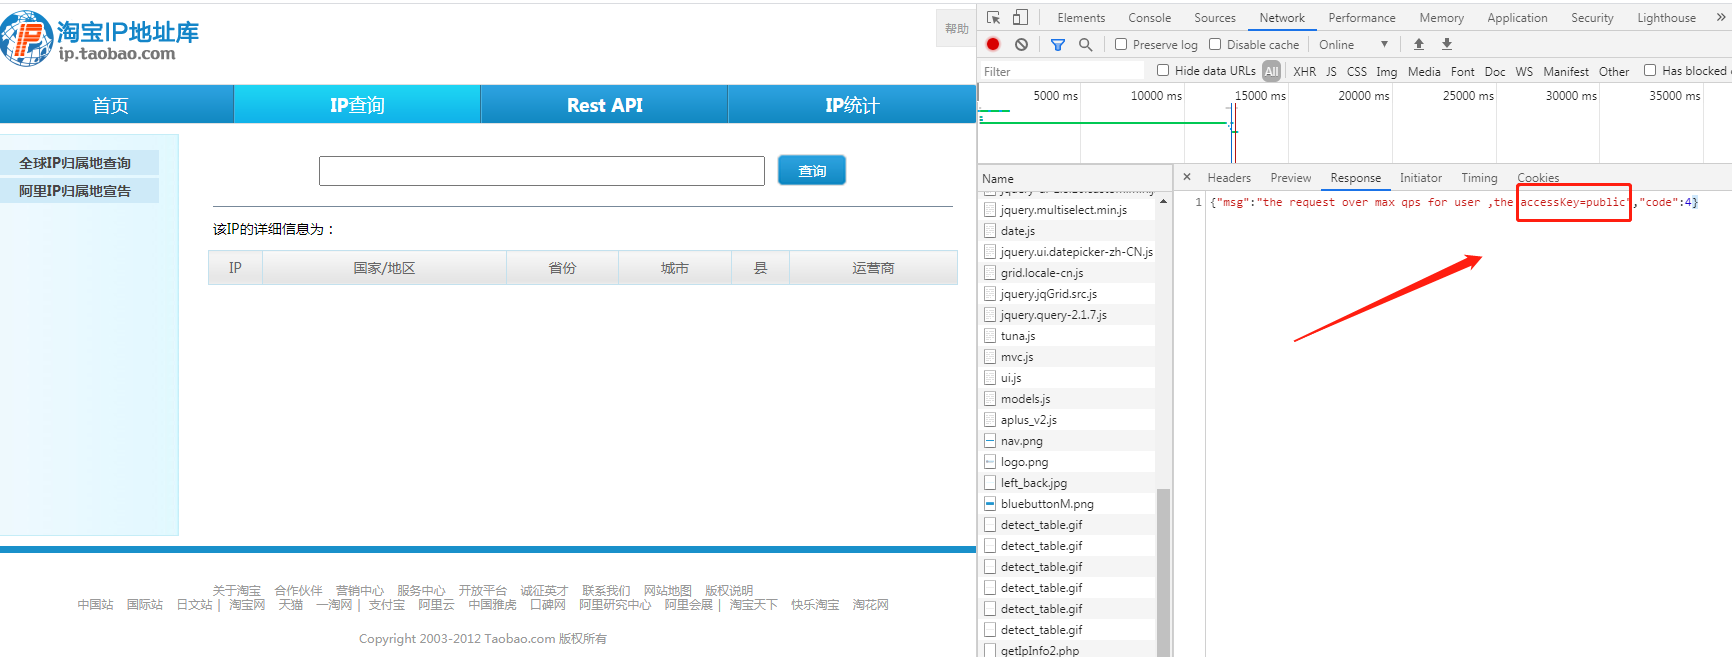This screenshot has height=657, width=1732.
Task: Filter requests by Img type
Action: (x=1386, y=71)
